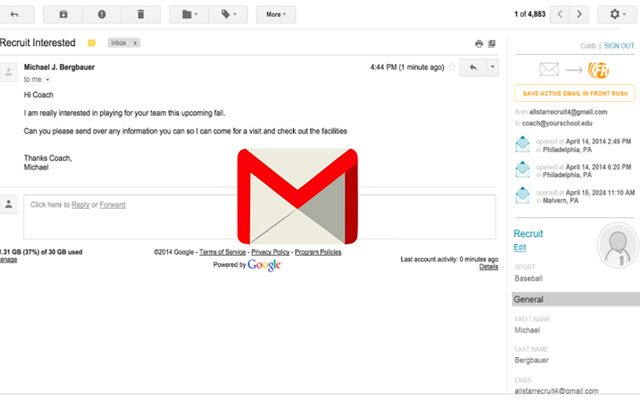
Task: Click the Google logo in footer
Action: [x=264, y=265]
